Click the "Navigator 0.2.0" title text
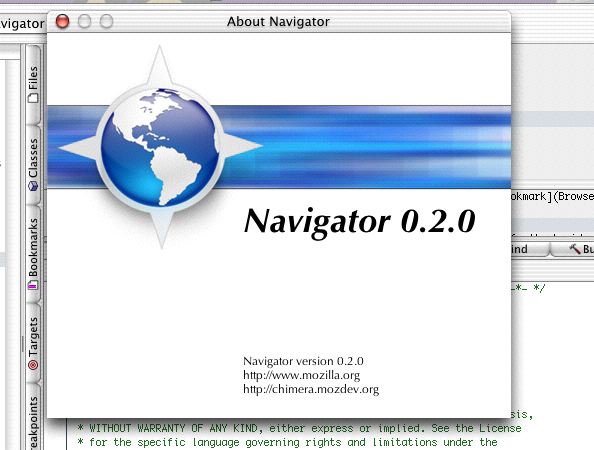594x450 pixels. click(x=360, y=222)
